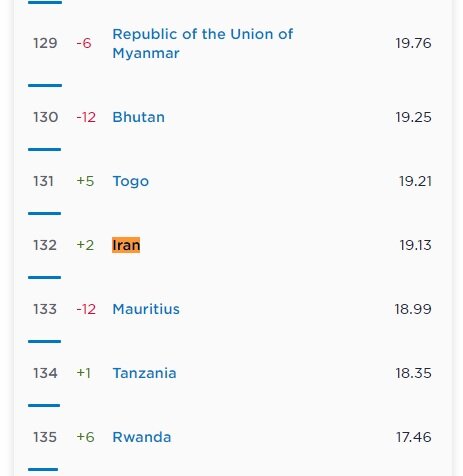Click the highlighted Iran entry

(126, 245)
